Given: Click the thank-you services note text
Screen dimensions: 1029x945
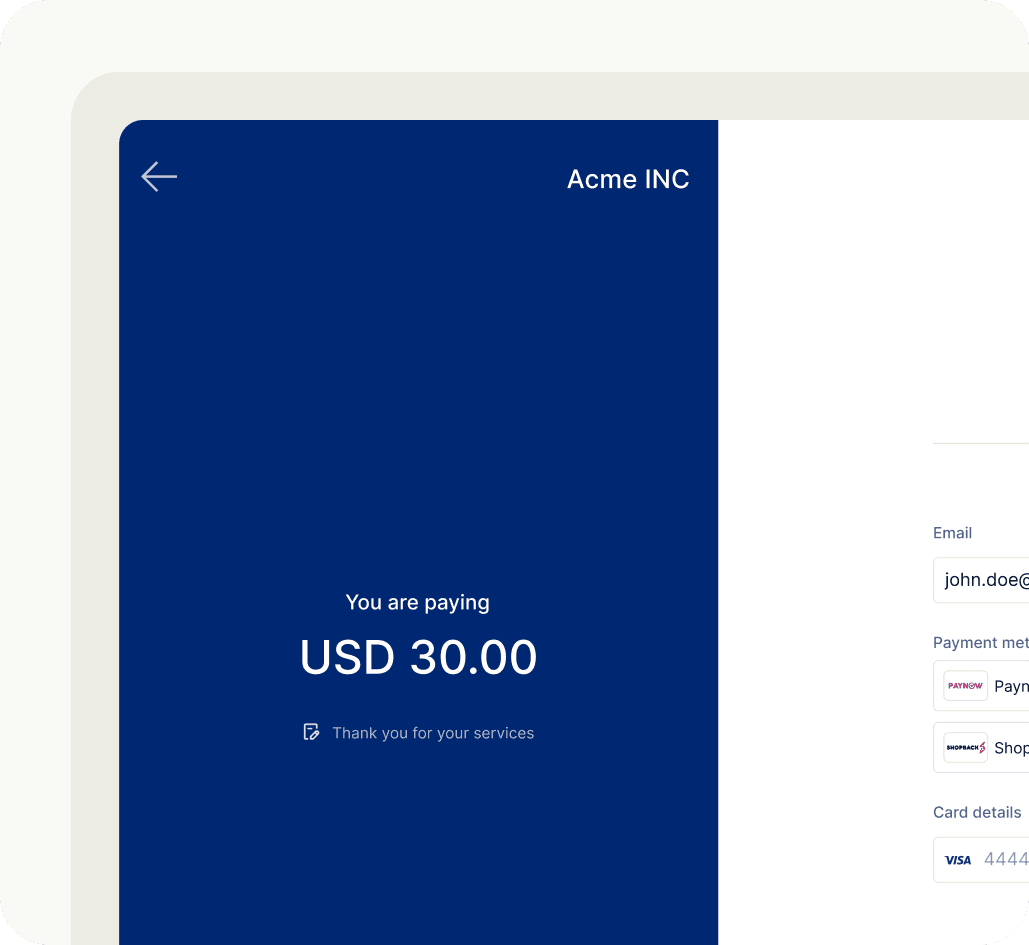Looking at the screenshot, I should (x=433, y=732).
